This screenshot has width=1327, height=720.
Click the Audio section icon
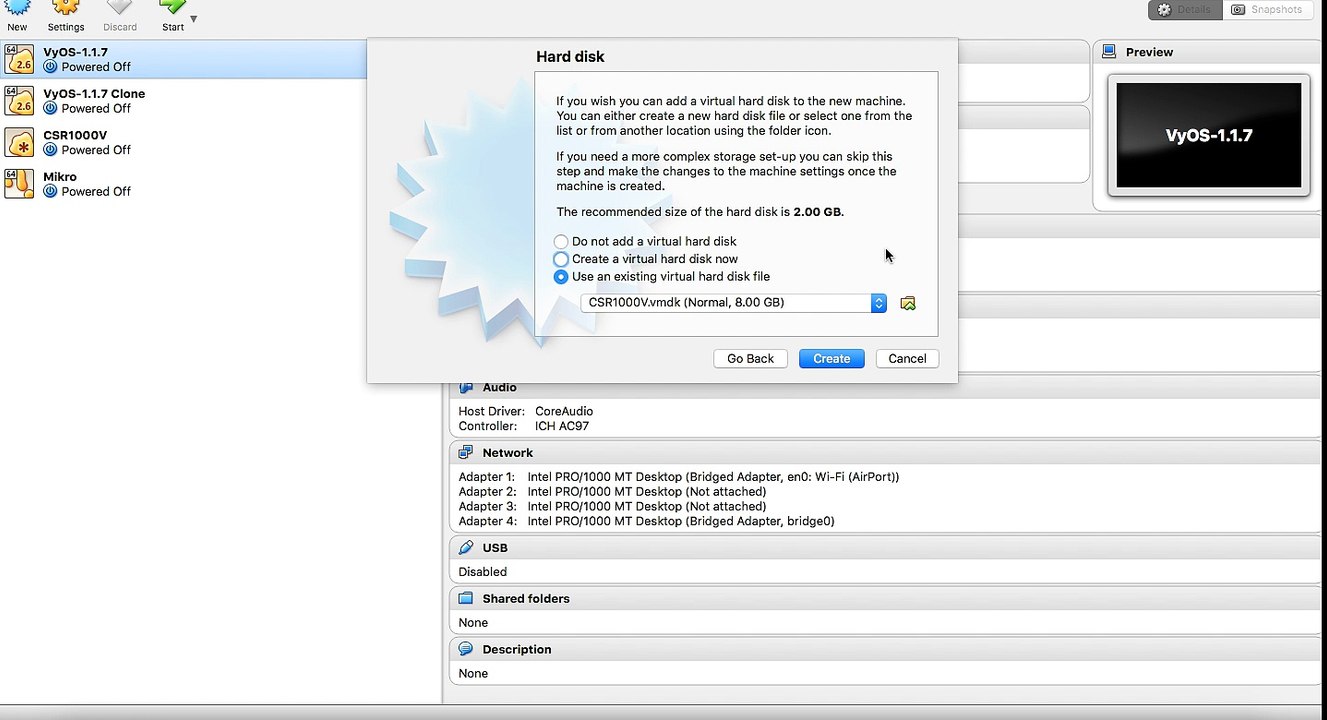pos(466,387)
